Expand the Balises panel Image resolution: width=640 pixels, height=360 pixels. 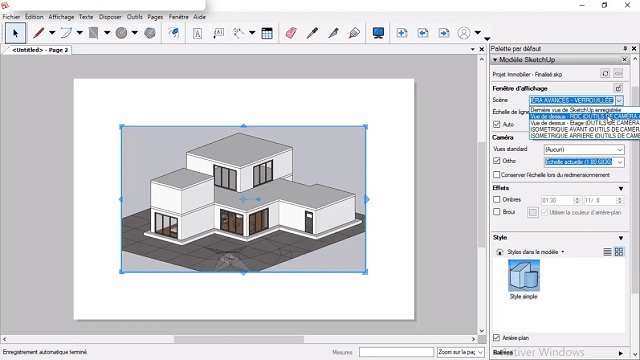point(621,353)
